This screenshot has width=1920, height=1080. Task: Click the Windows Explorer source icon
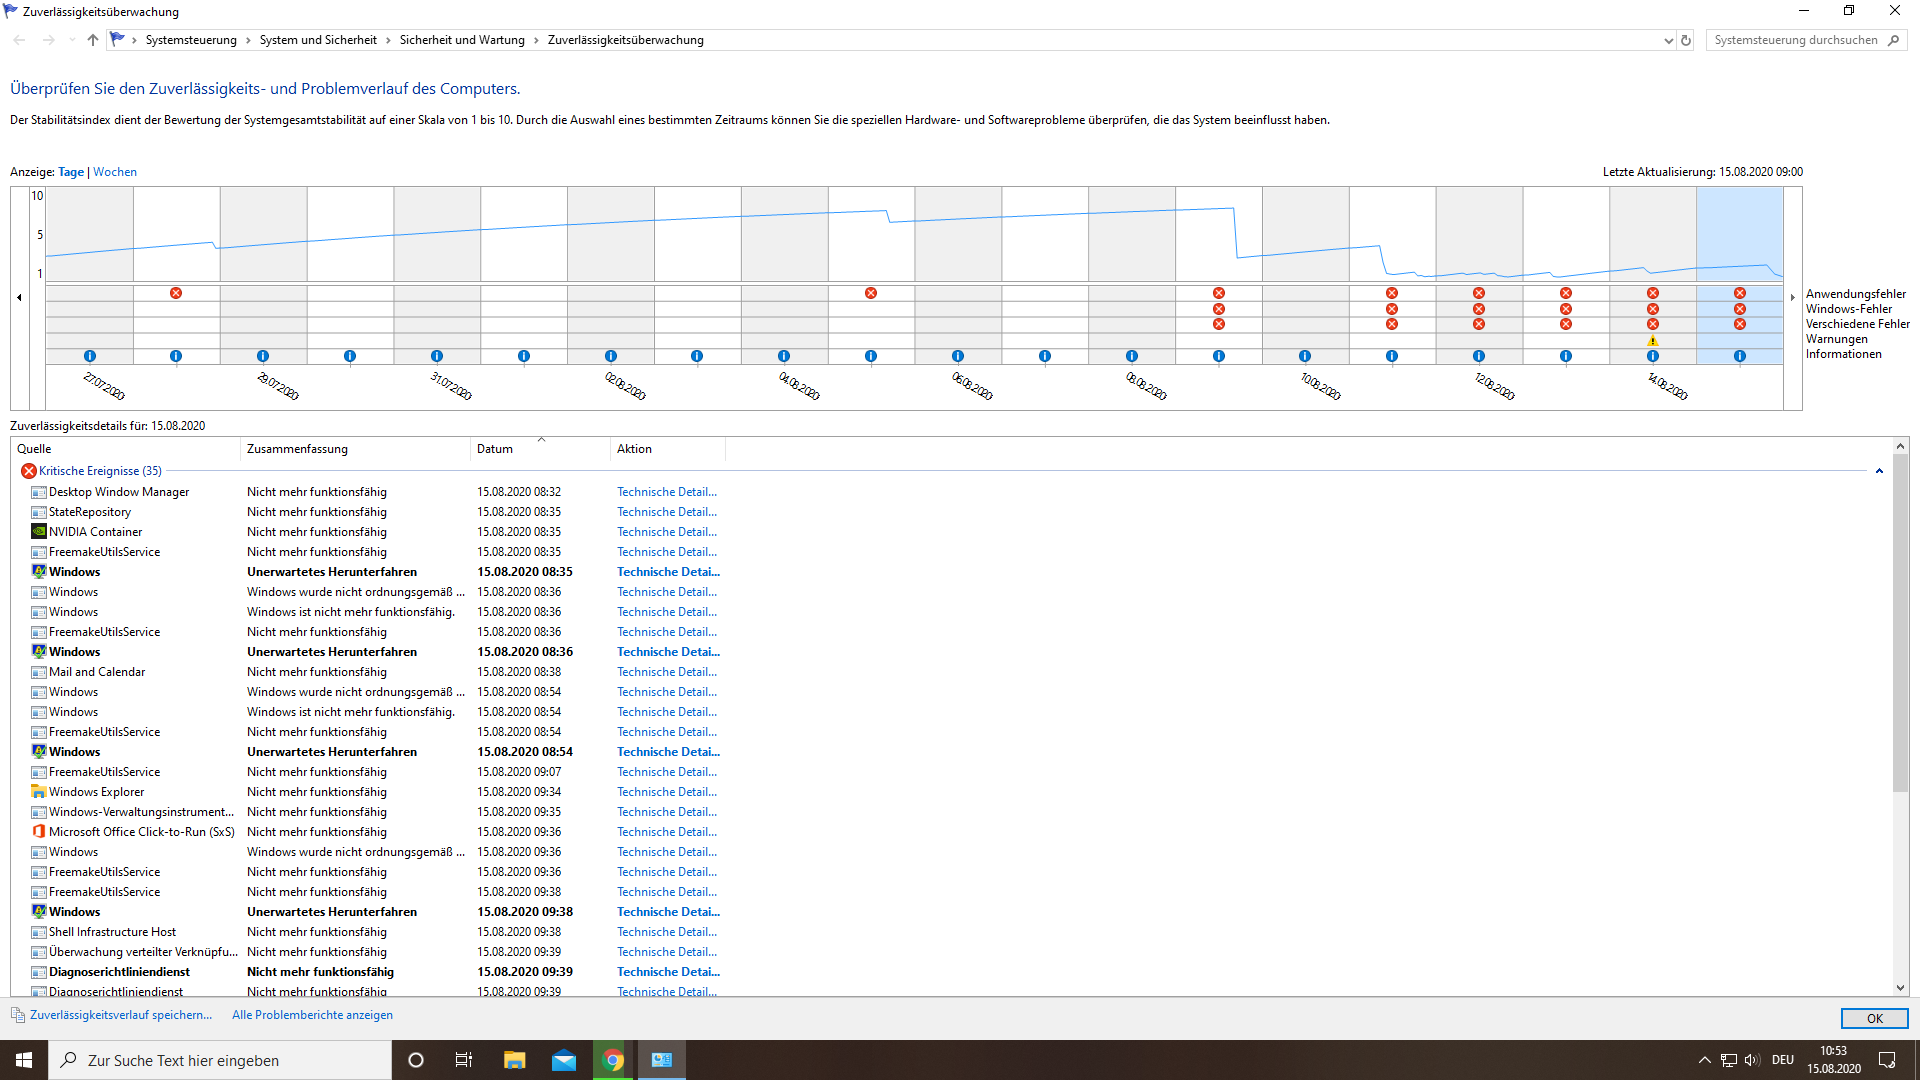click(x=39, y=792)
